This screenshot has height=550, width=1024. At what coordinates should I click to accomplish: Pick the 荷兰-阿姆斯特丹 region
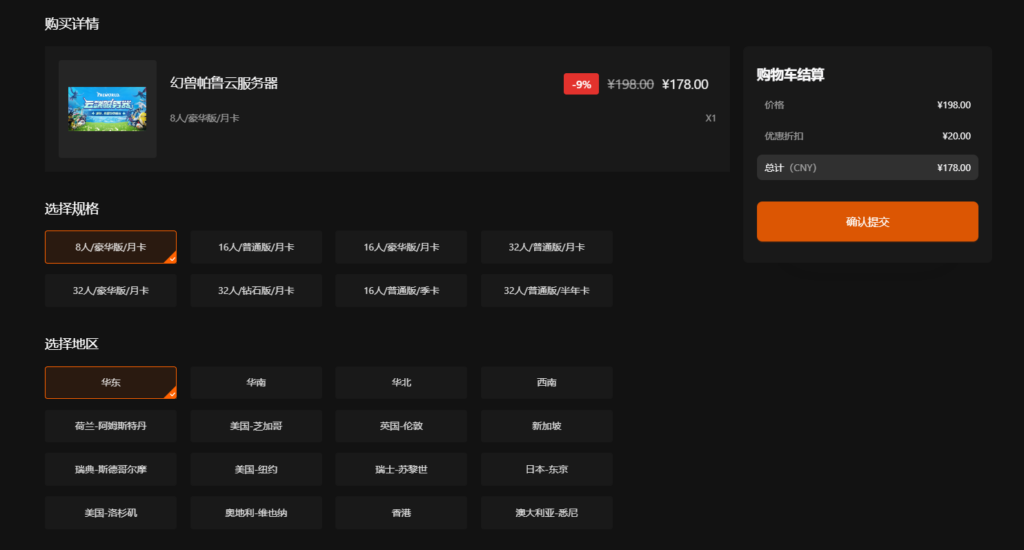[111, 426]
